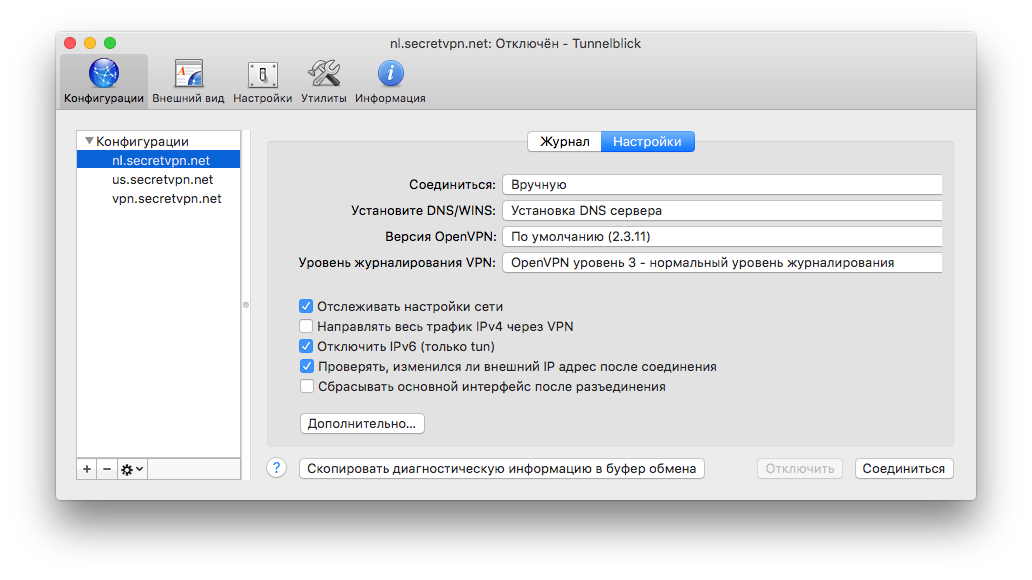Image resolution: width=1032 pixels, height=580 pixels.
Task: Select us.secretvpn.net configuration
Action: pyautogui.click(x=159, y=179)
